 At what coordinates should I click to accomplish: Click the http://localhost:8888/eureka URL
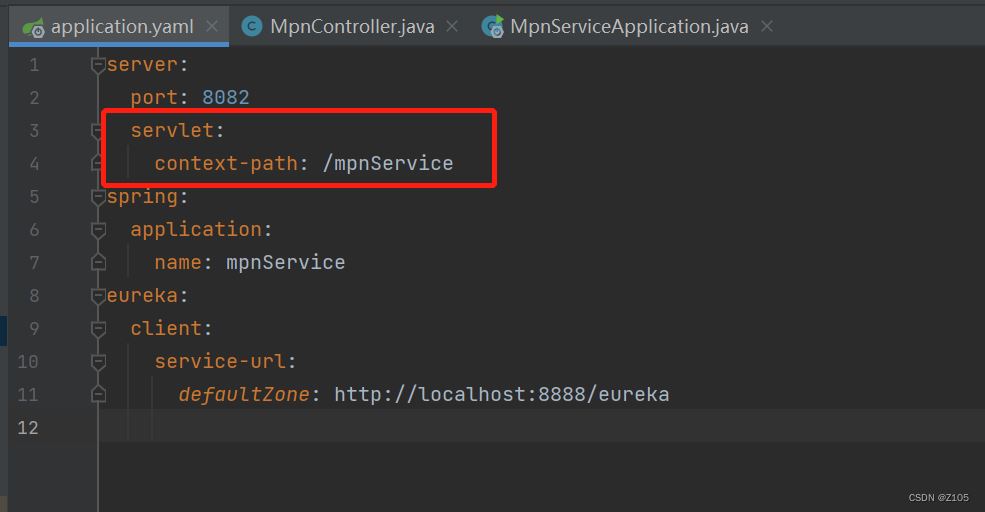[x=501, y=395]
